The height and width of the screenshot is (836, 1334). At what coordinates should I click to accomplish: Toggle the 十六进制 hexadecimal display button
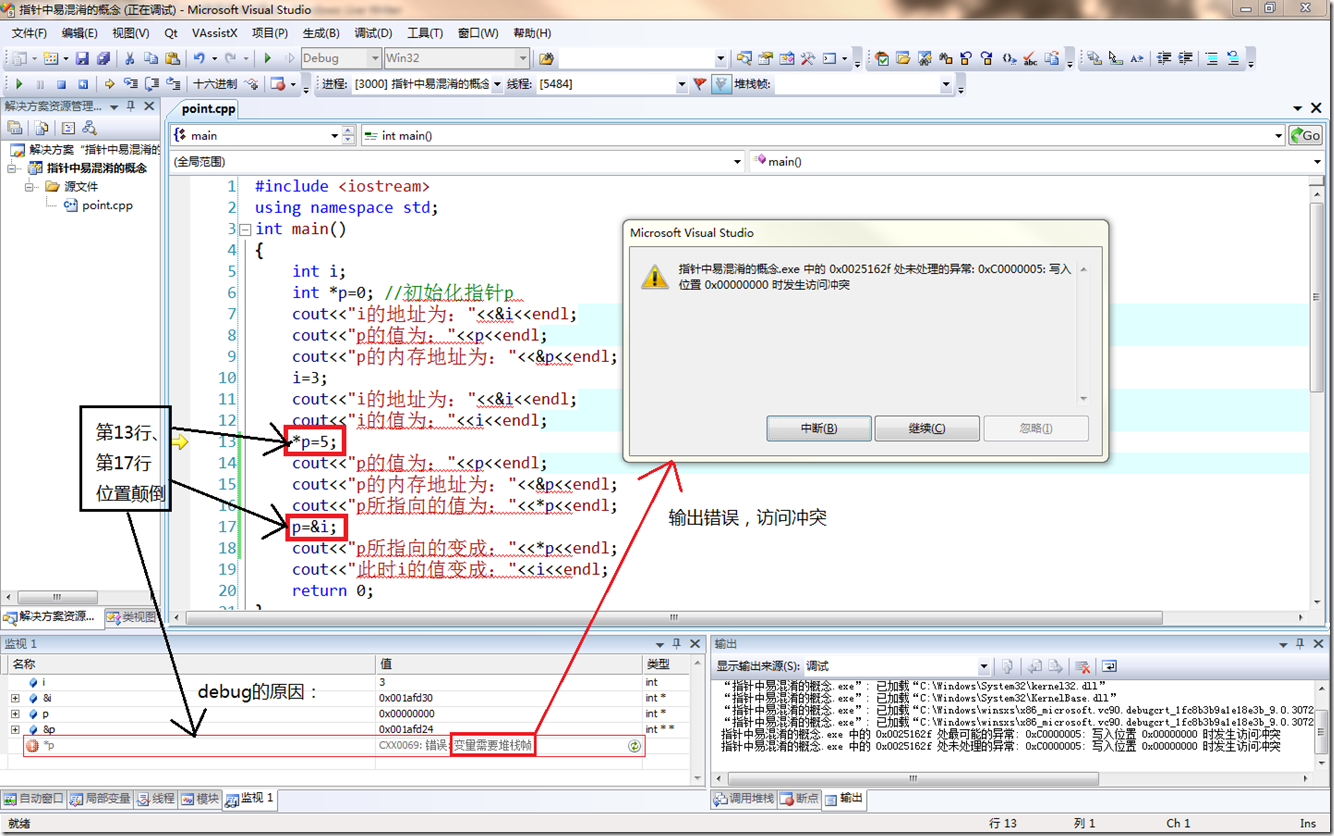[215, 84]
